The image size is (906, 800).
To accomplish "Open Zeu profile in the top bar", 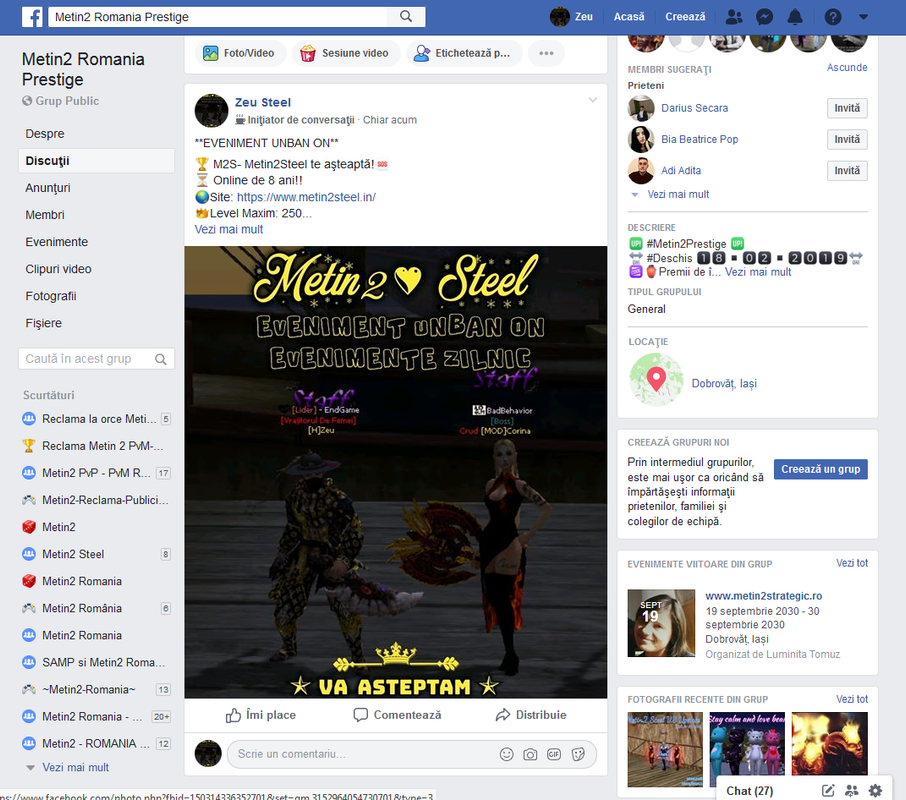I will pos(571,17).
